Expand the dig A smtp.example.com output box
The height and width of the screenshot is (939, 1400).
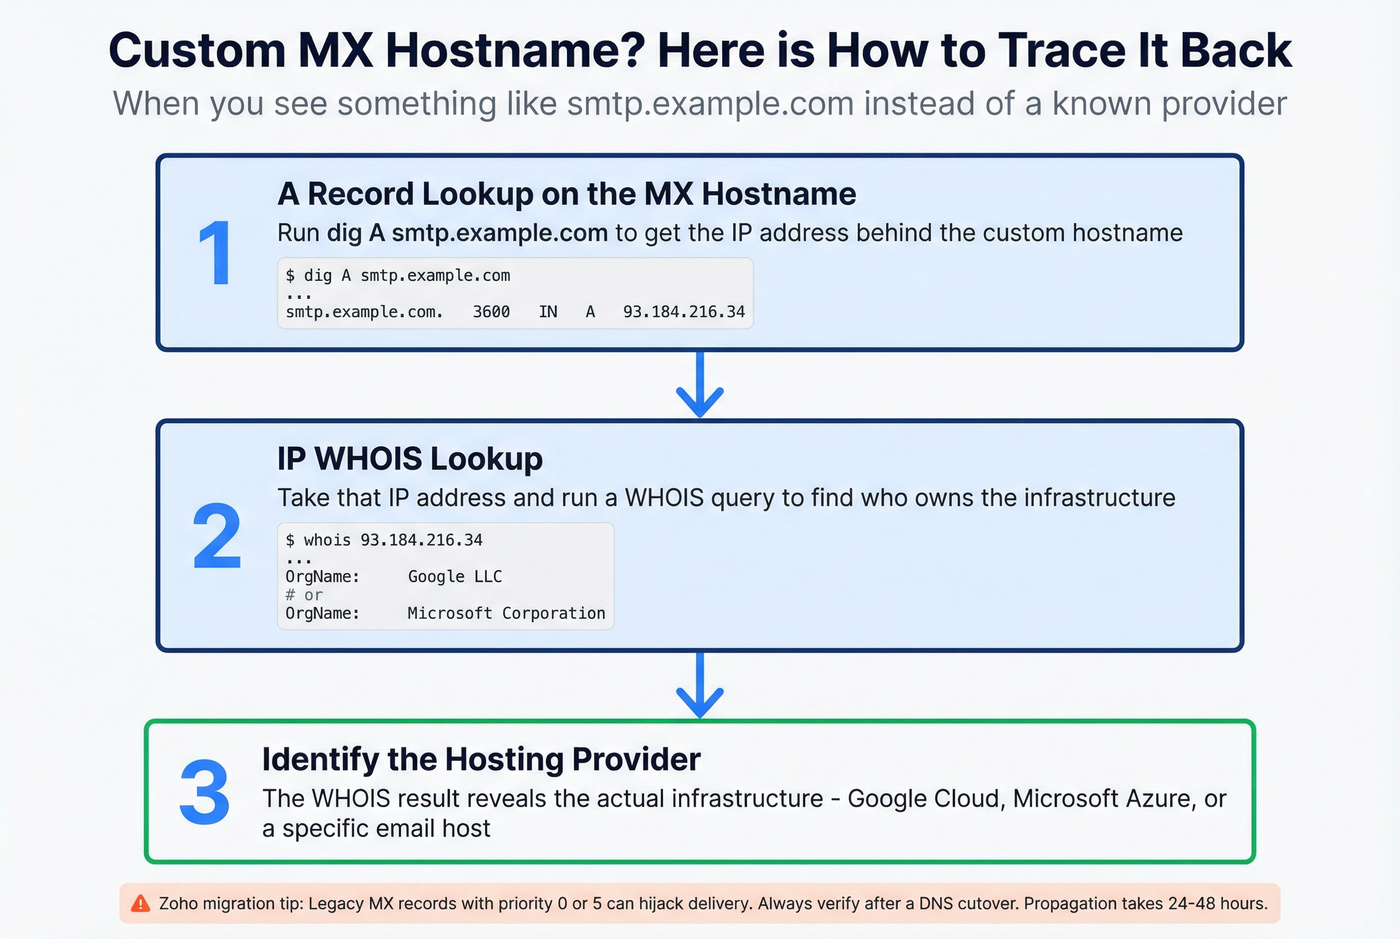(515, 293)
